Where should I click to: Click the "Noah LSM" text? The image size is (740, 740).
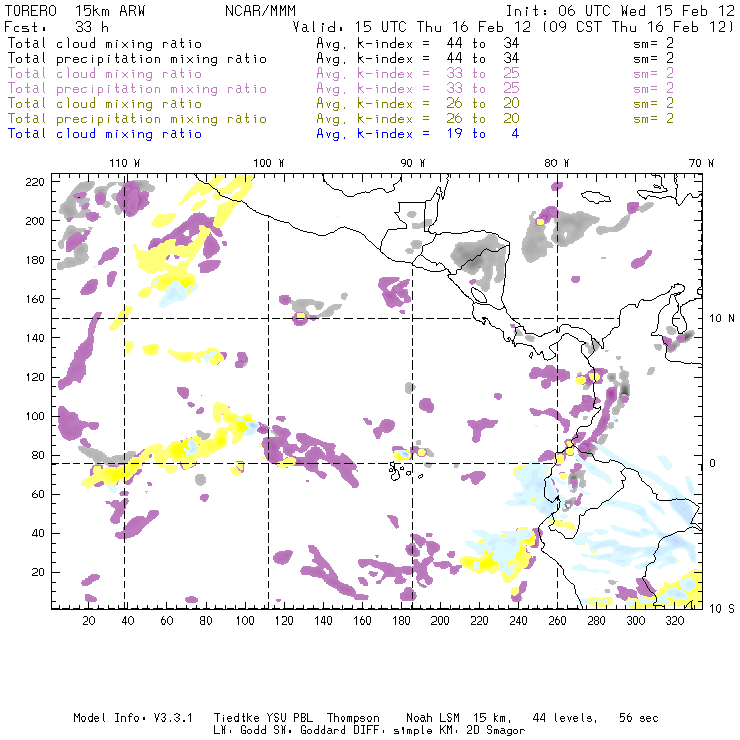pos(433,718)
